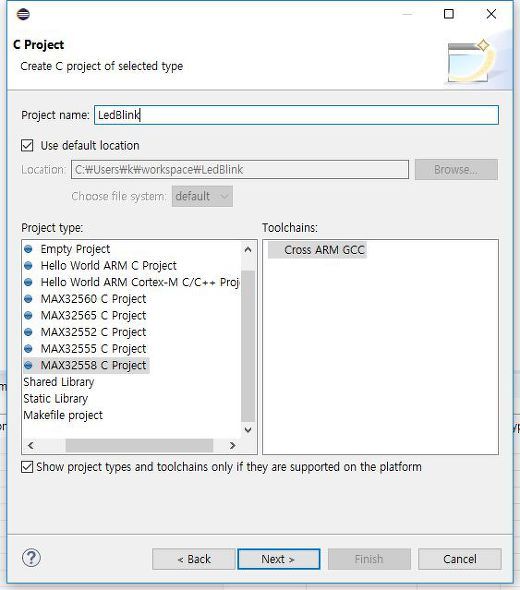Toggle the Use default location checkbox
Image resolution: width=520 pixels, height=590 pixels.
27,146
